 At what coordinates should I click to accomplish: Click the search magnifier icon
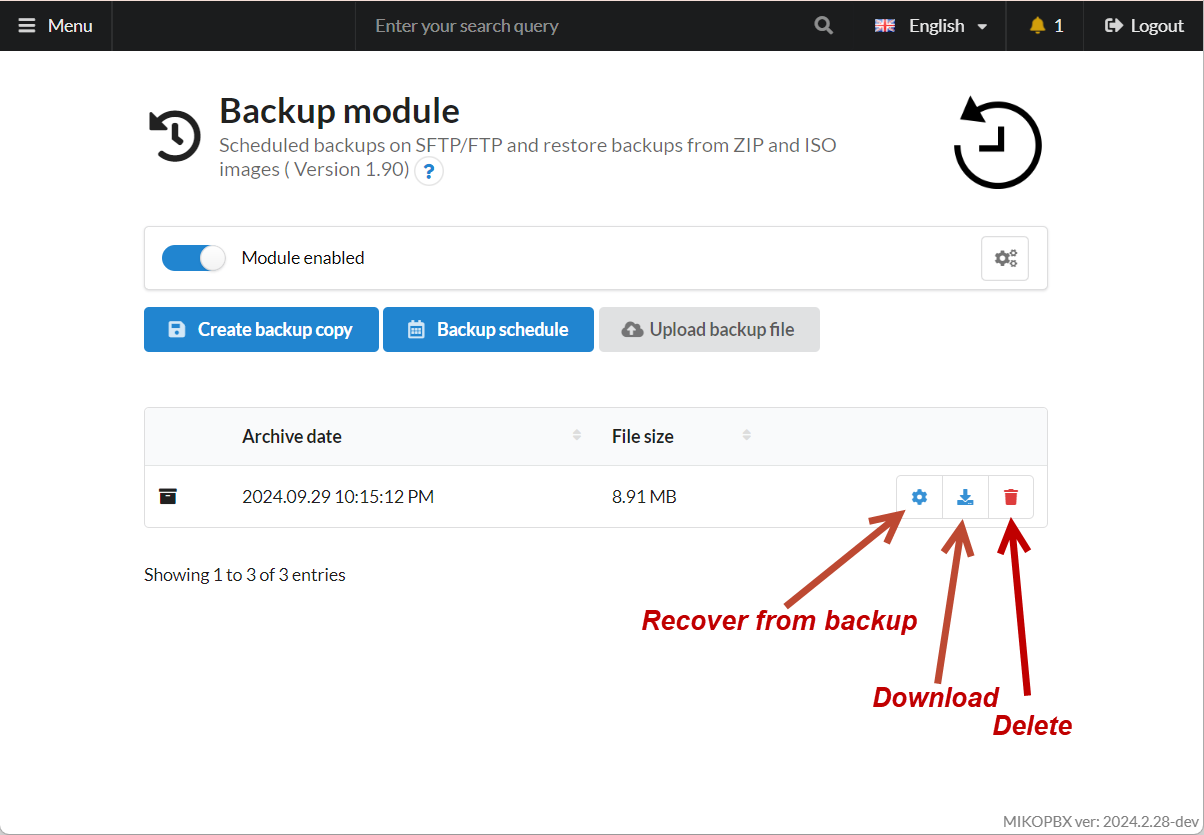(x=824, y=26)
